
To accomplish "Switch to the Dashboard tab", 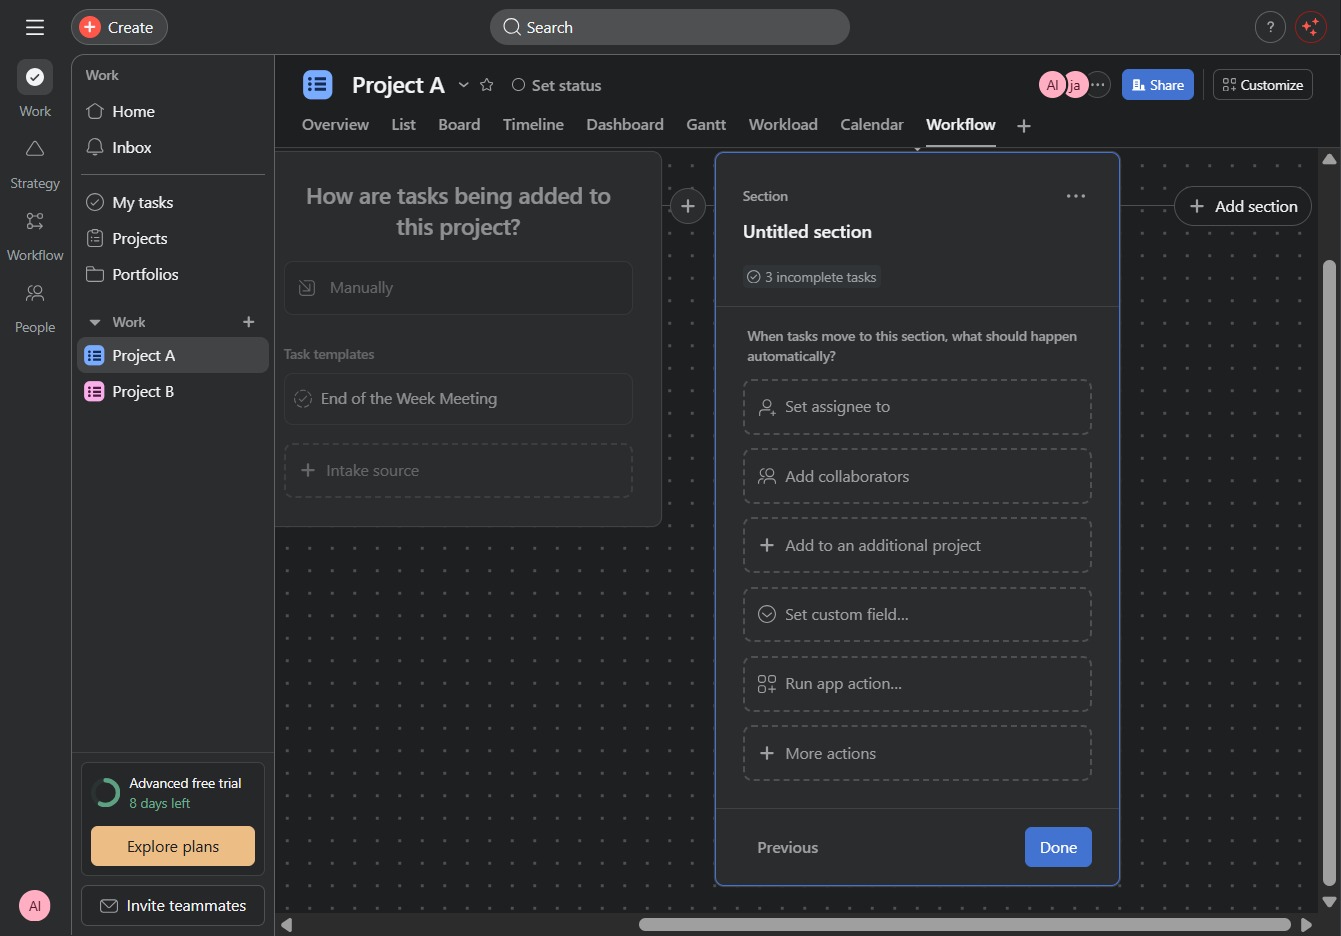I will 625,125.
